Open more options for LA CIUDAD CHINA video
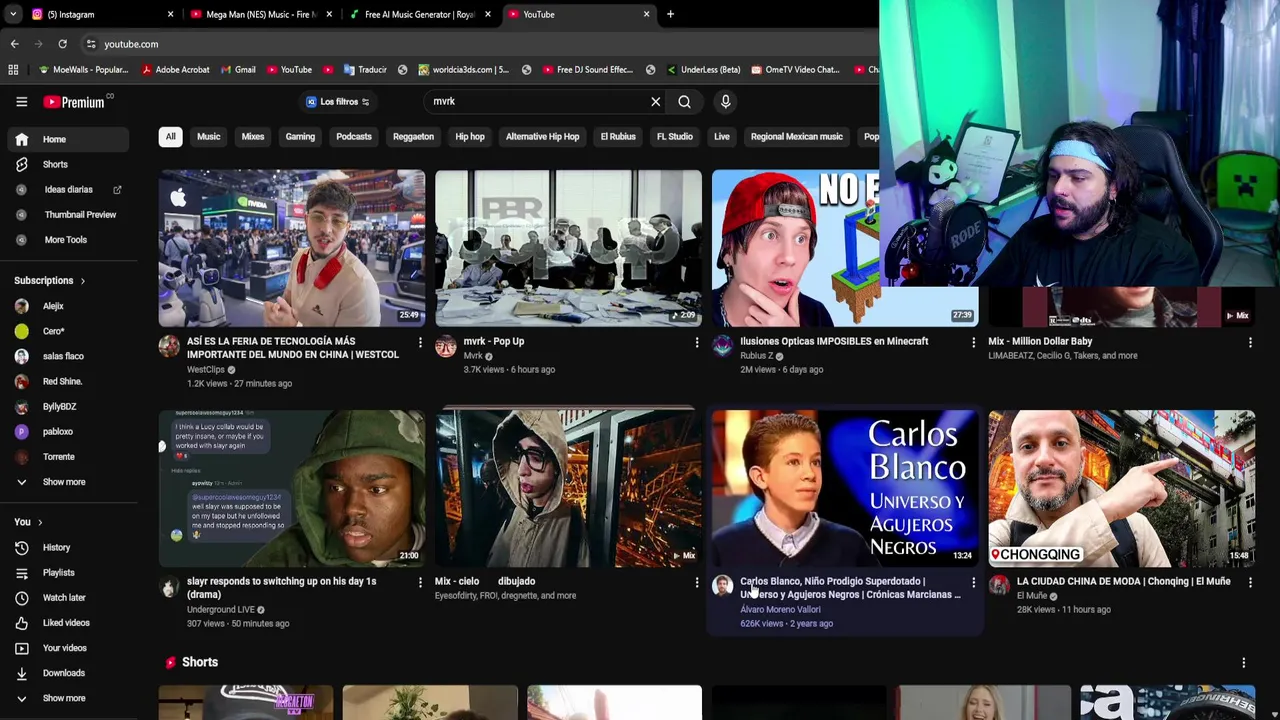The height and width of the screenshot is (720, 1280). (1250, 582)
